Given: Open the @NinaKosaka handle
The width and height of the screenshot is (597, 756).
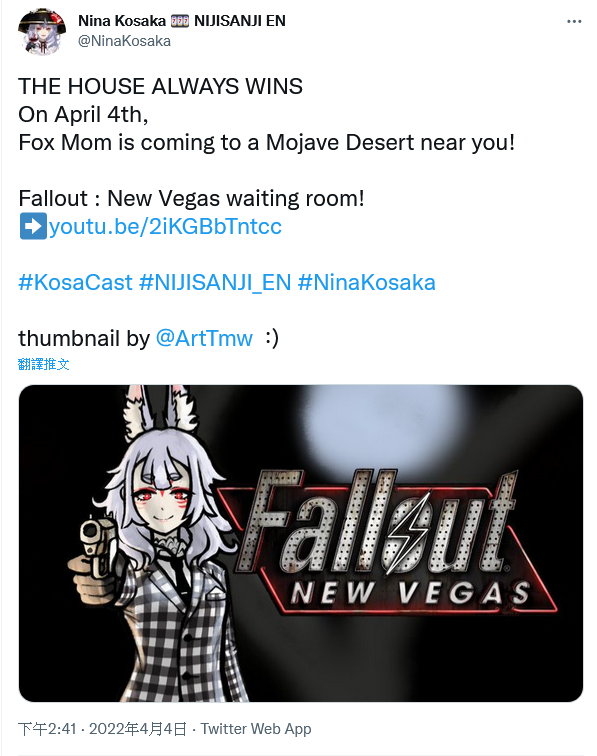Looking at the screenshot, I should coord(124,41).
